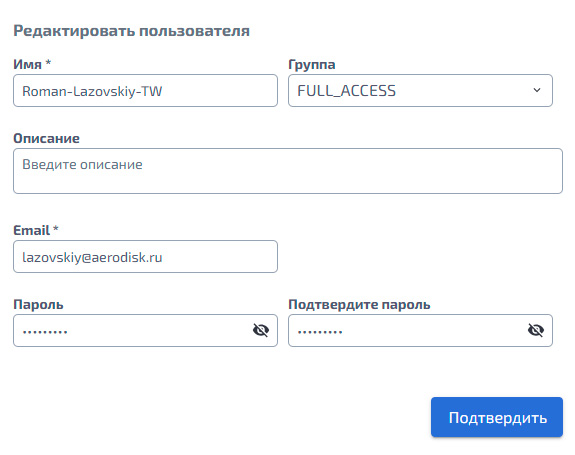Click the Группа dropdown chevron arrow
This screenshot has width=575, height=455.
coord(537,90)
